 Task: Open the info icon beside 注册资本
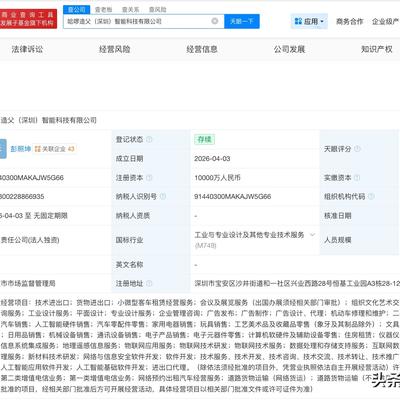coord(150,178)
